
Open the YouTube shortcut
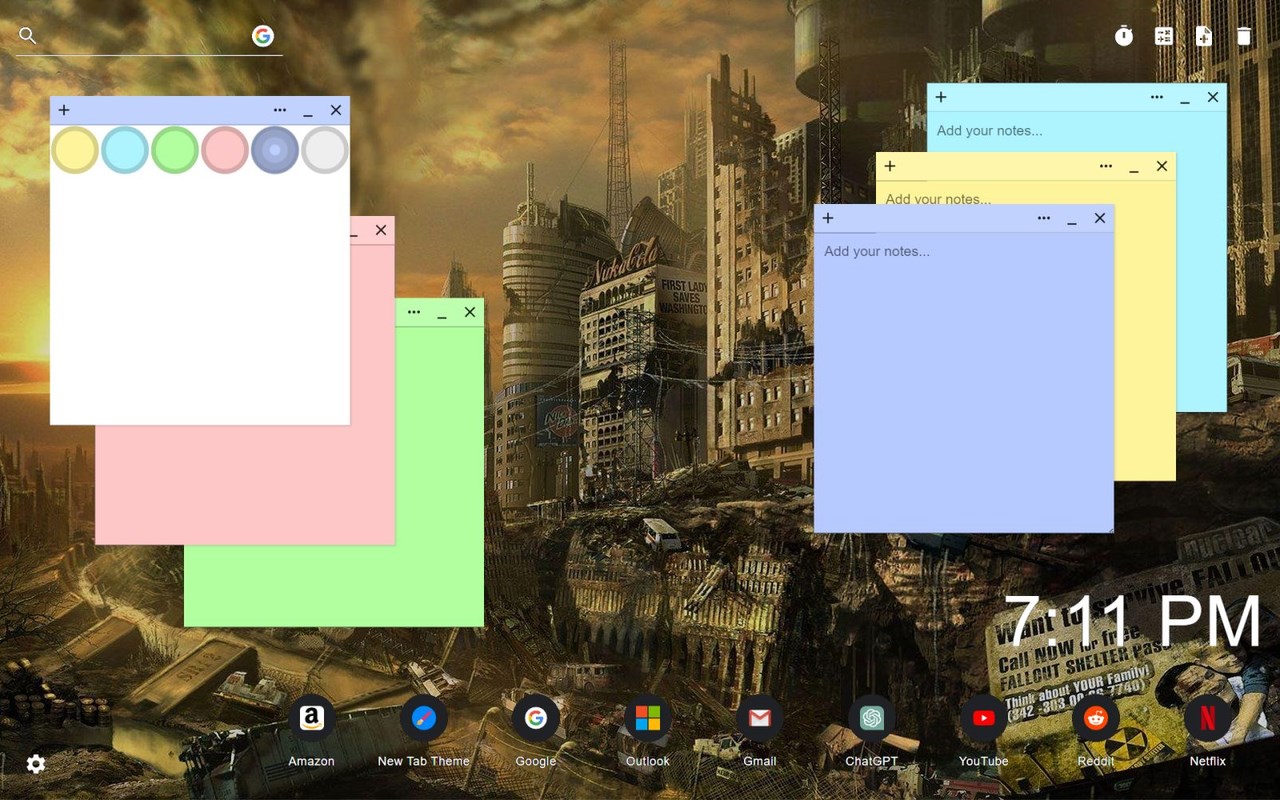click(983, 718)
